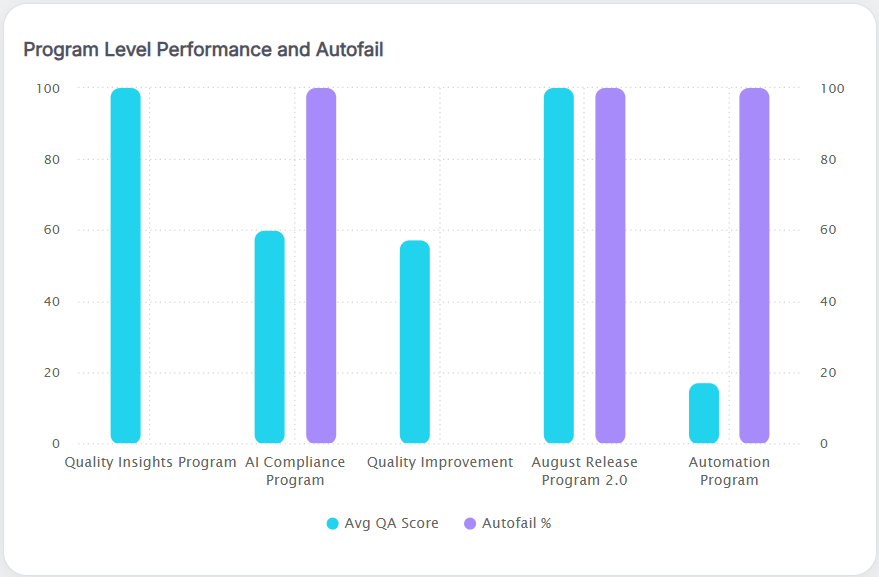Click the purple Autofail % legend dot

(470, 523)
